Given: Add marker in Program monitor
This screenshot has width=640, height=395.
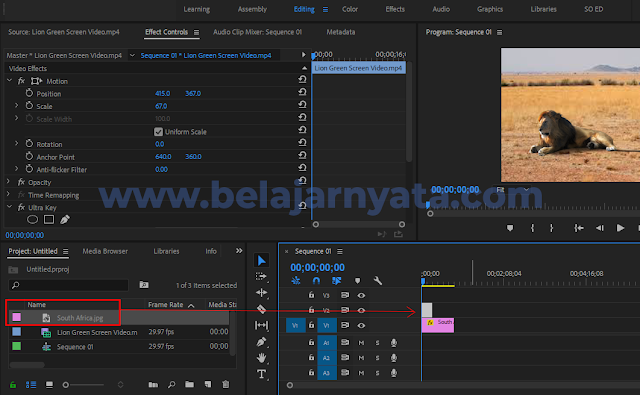Looking at the screenshot, I should [x=510, y=228].
